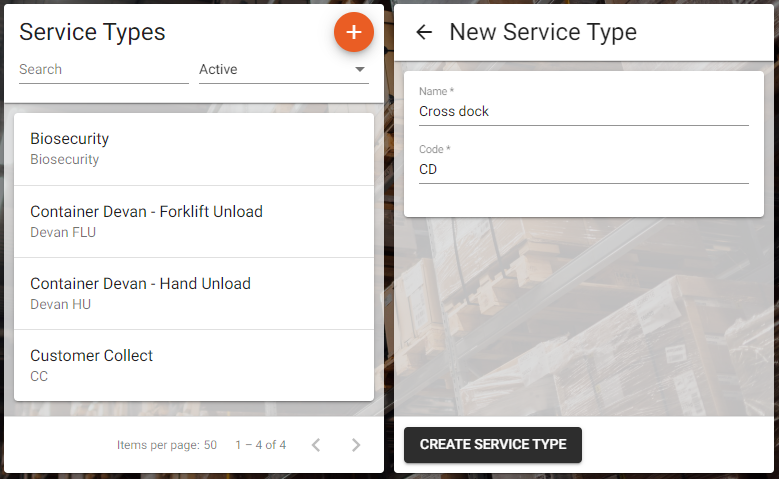The width and height of the screenshot is (779, 479).
Task: Open the Biosecurity service type
Action: click(194, 149)
